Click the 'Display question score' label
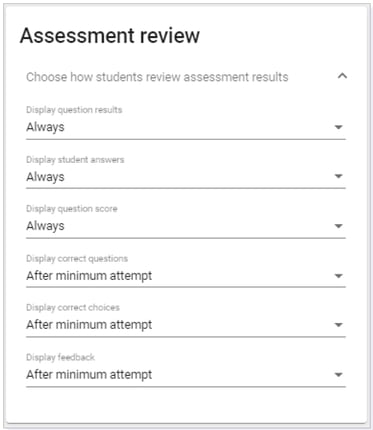This screenshot has width=373, height=430. tap(72, 209)
